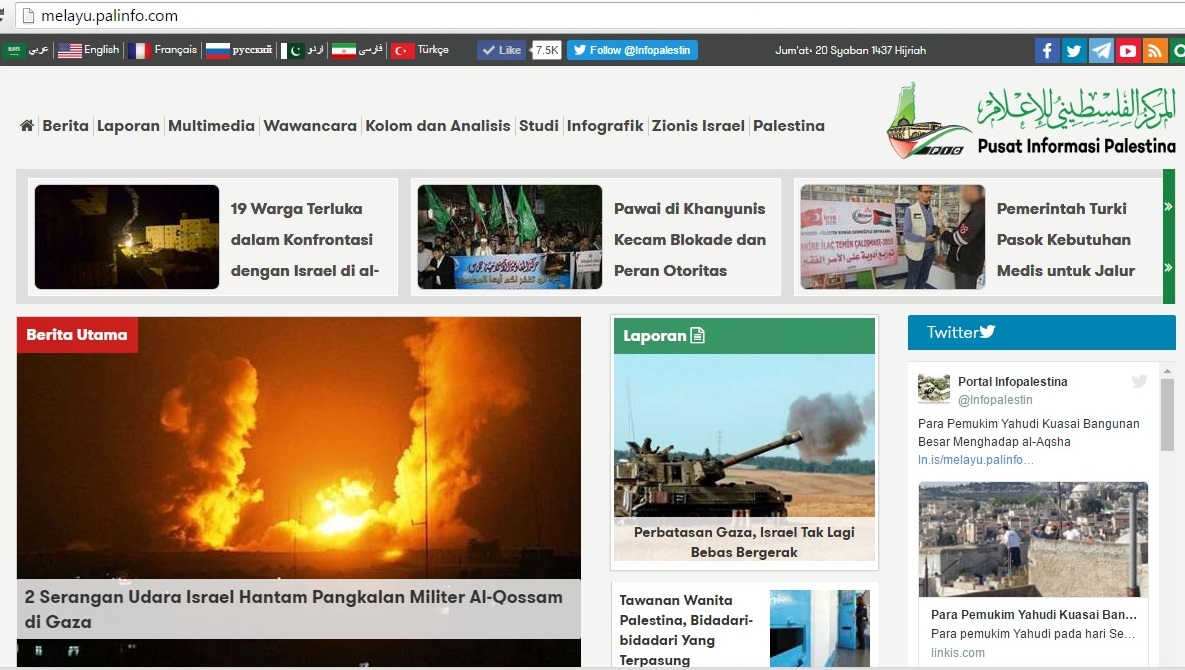Click the Berita Utama red label

tap(77, 335)
